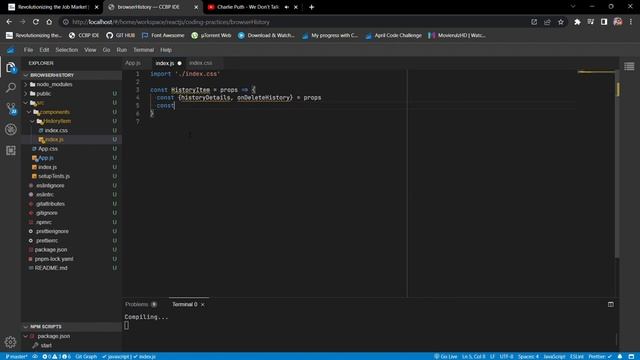
Task: Change the JavaScript language mode
Action: 554,356
